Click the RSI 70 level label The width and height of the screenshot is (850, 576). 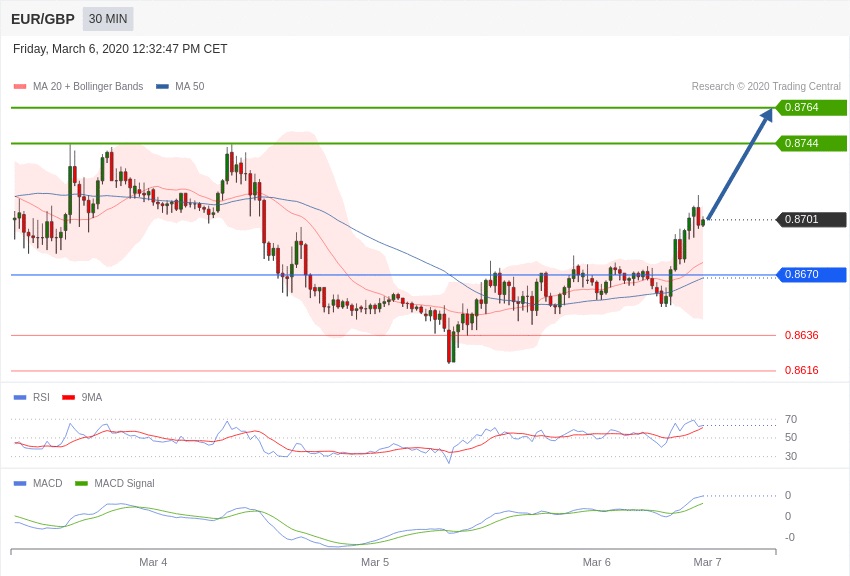(x=790, y=419)
